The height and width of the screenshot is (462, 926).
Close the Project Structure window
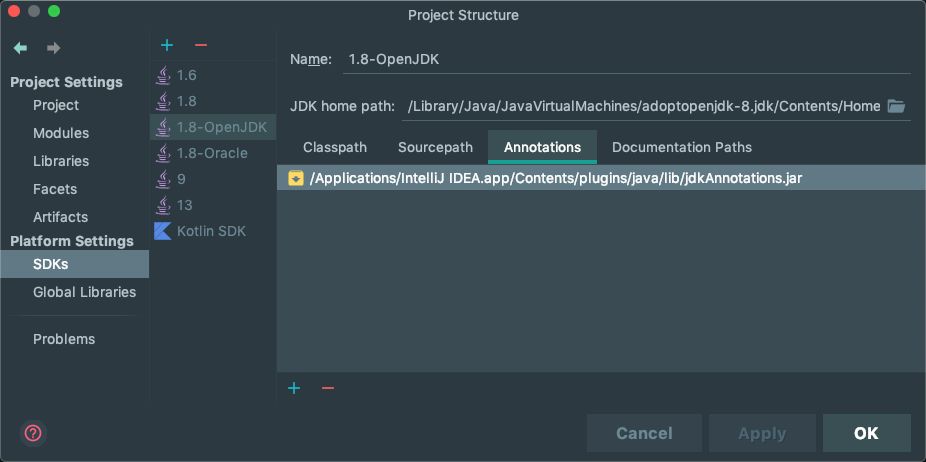click(x=14, y=11)
